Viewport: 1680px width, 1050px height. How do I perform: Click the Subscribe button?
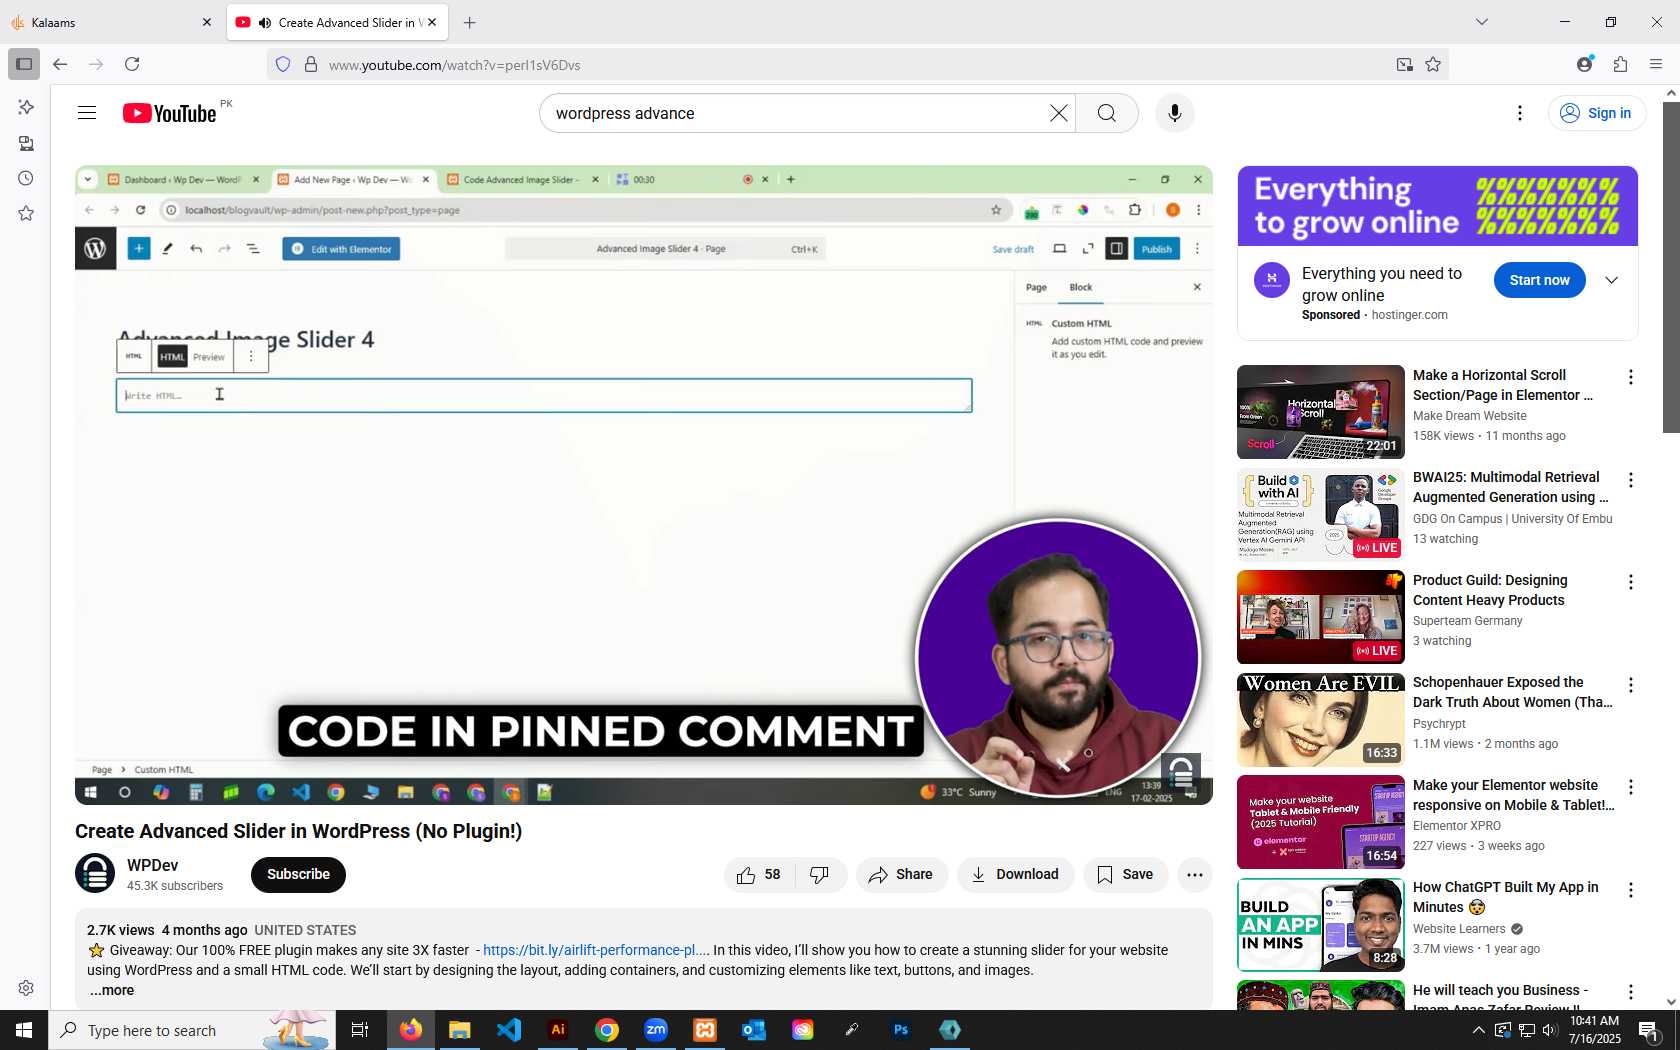(x=298, y=874)
